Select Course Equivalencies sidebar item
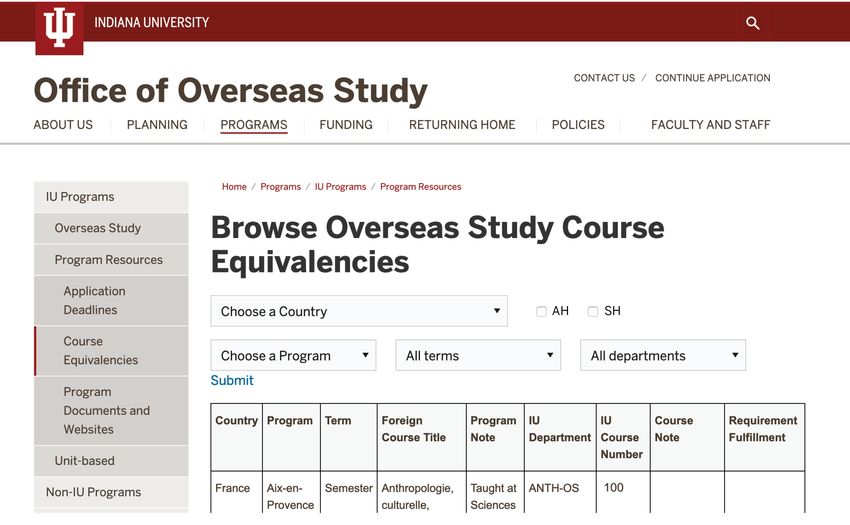The height and width of the screenshot is (525, 850). [111, 351]
